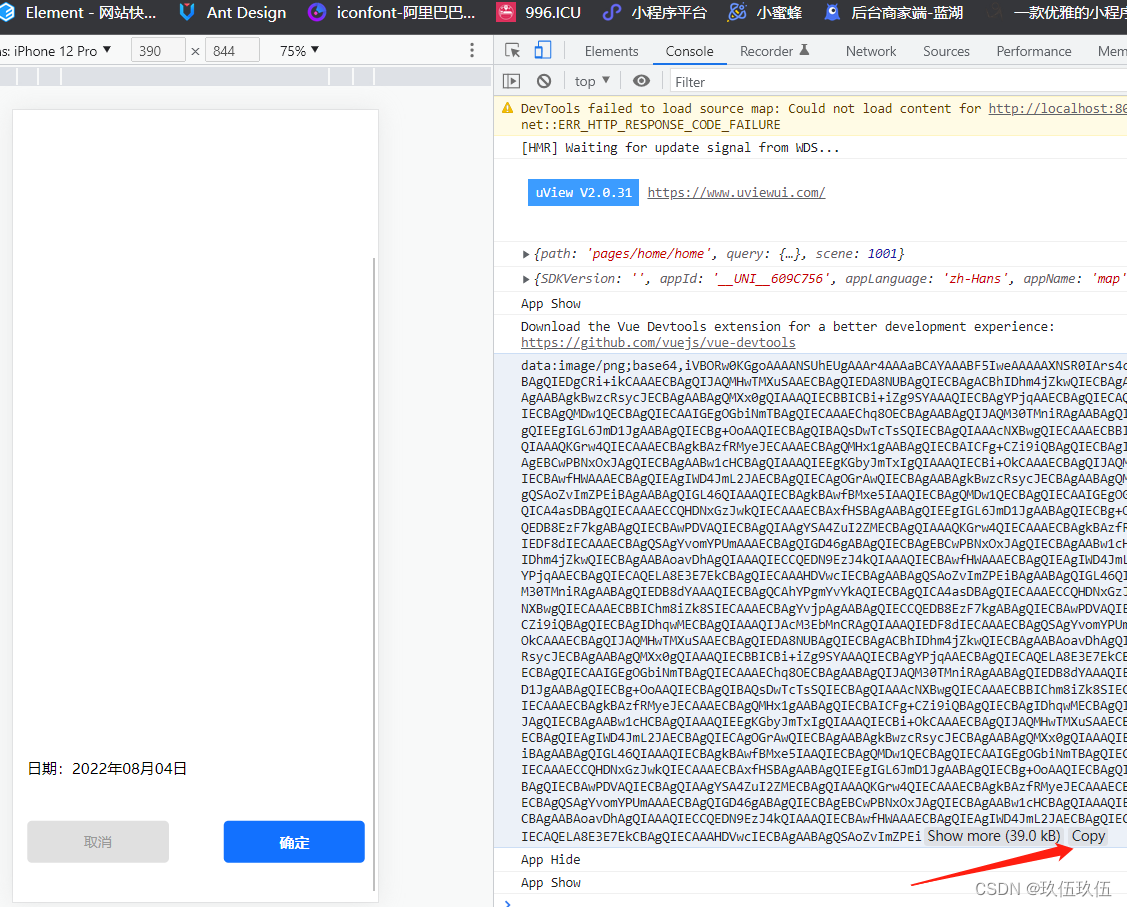Open the top JavaScript context dropdown
The image size is (1127, 907).
pyautogui.click(x=592, y=81)
